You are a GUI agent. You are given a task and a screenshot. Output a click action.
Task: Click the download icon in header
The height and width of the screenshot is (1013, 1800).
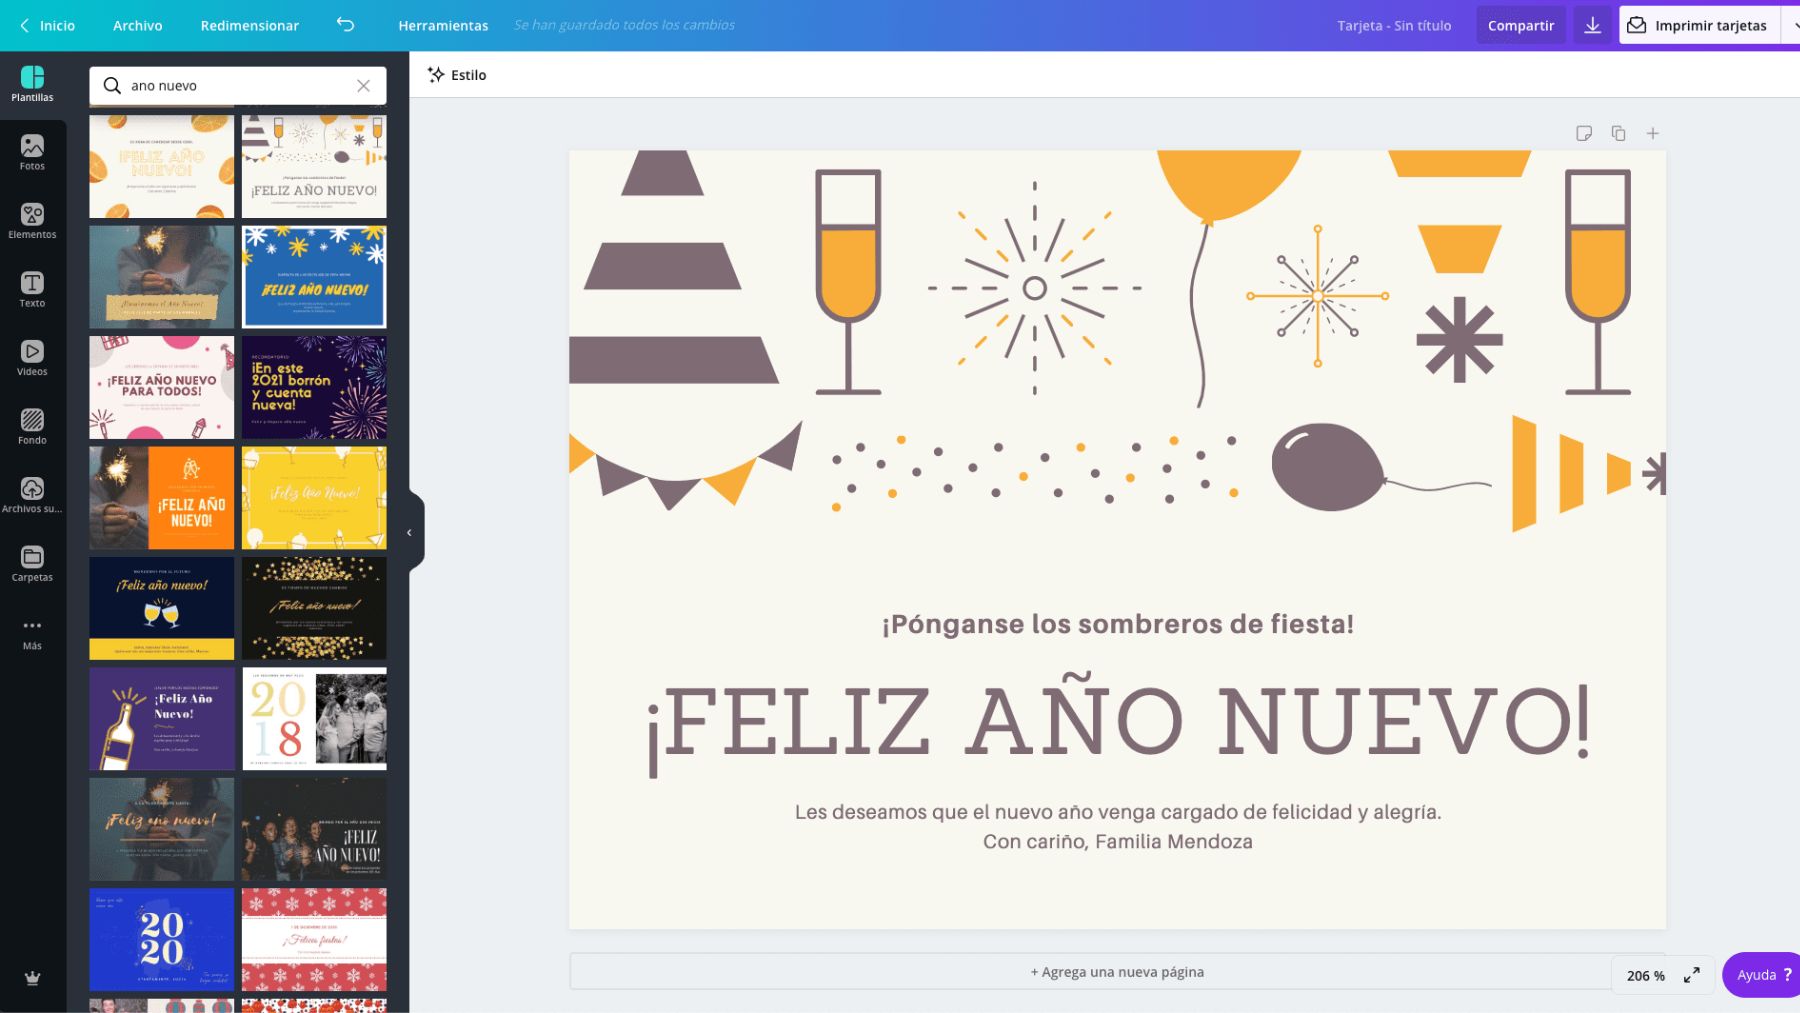(1592, 25)
